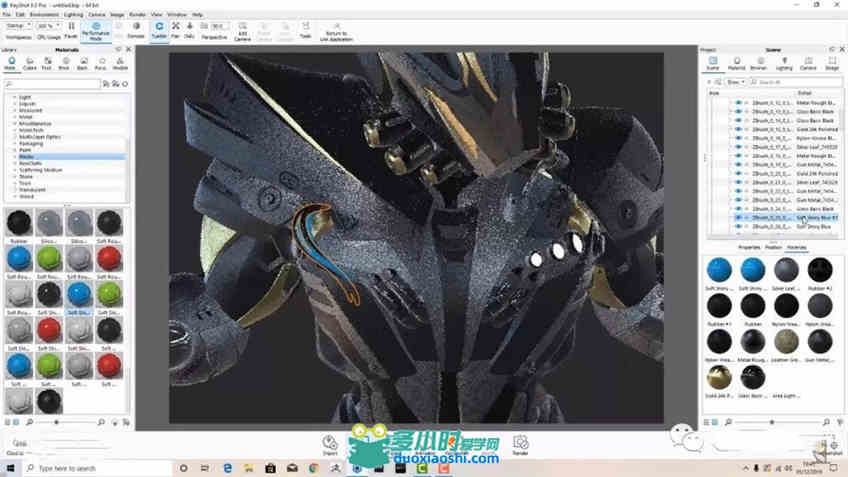This screenshot has width=848, height=477.
Task: Switch to the Materials sub-tab under scene tree
Action: [x=796, y=247]
